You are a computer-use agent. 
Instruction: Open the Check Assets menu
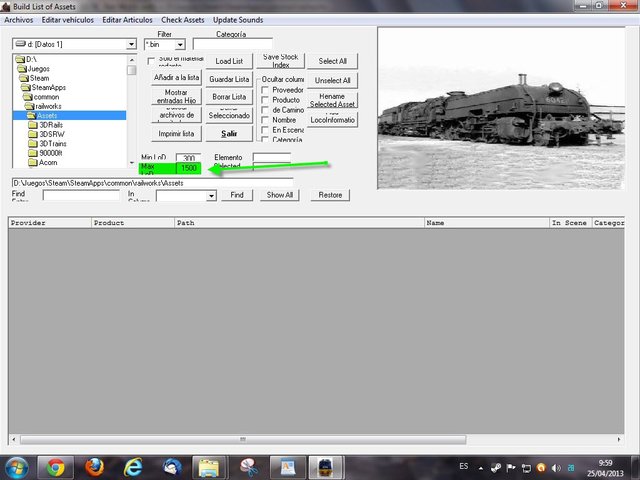tap(184, 20)
